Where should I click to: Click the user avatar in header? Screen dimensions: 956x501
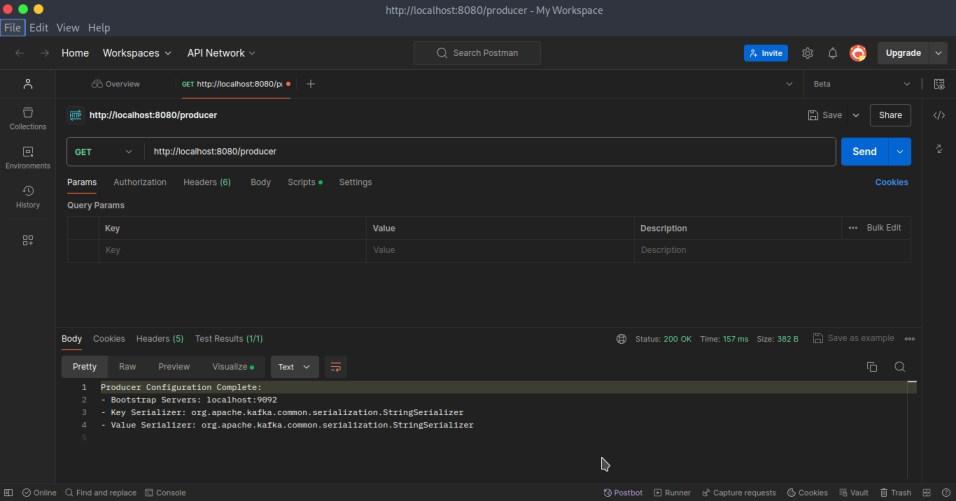[x=858, y=53]
